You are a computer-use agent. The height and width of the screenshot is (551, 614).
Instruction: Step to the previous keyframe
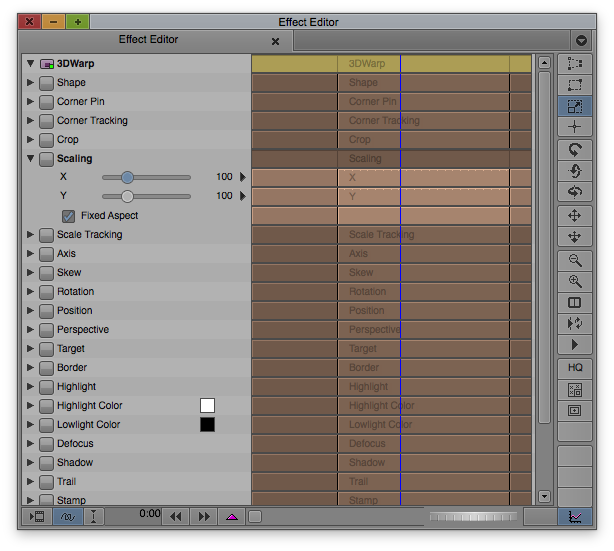pos(175,517)
